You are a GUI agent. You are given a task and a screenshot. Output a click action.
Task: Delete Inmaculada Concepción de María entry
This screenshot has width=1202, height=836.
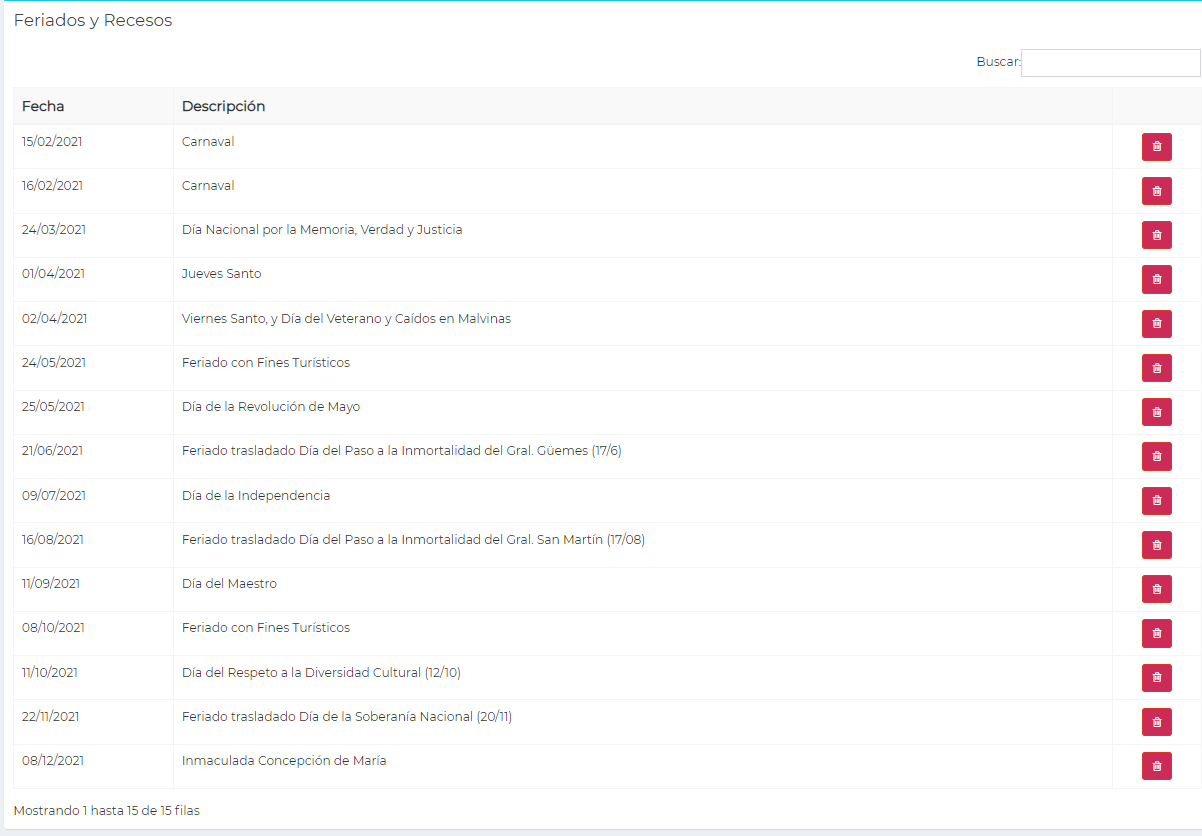[1156, 766]
